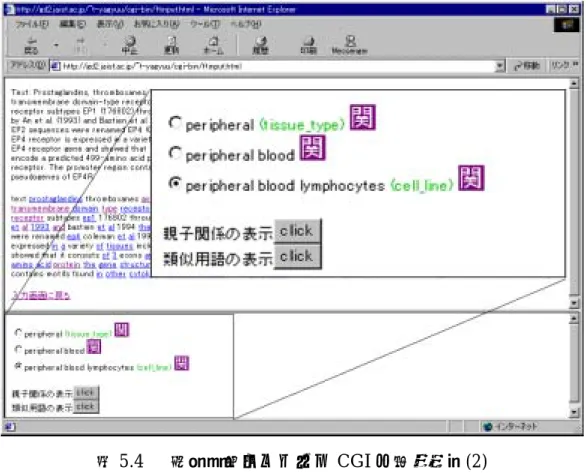586x473 pixels.
Task: Open the ツール(T) menu
Action: [205, 24]
